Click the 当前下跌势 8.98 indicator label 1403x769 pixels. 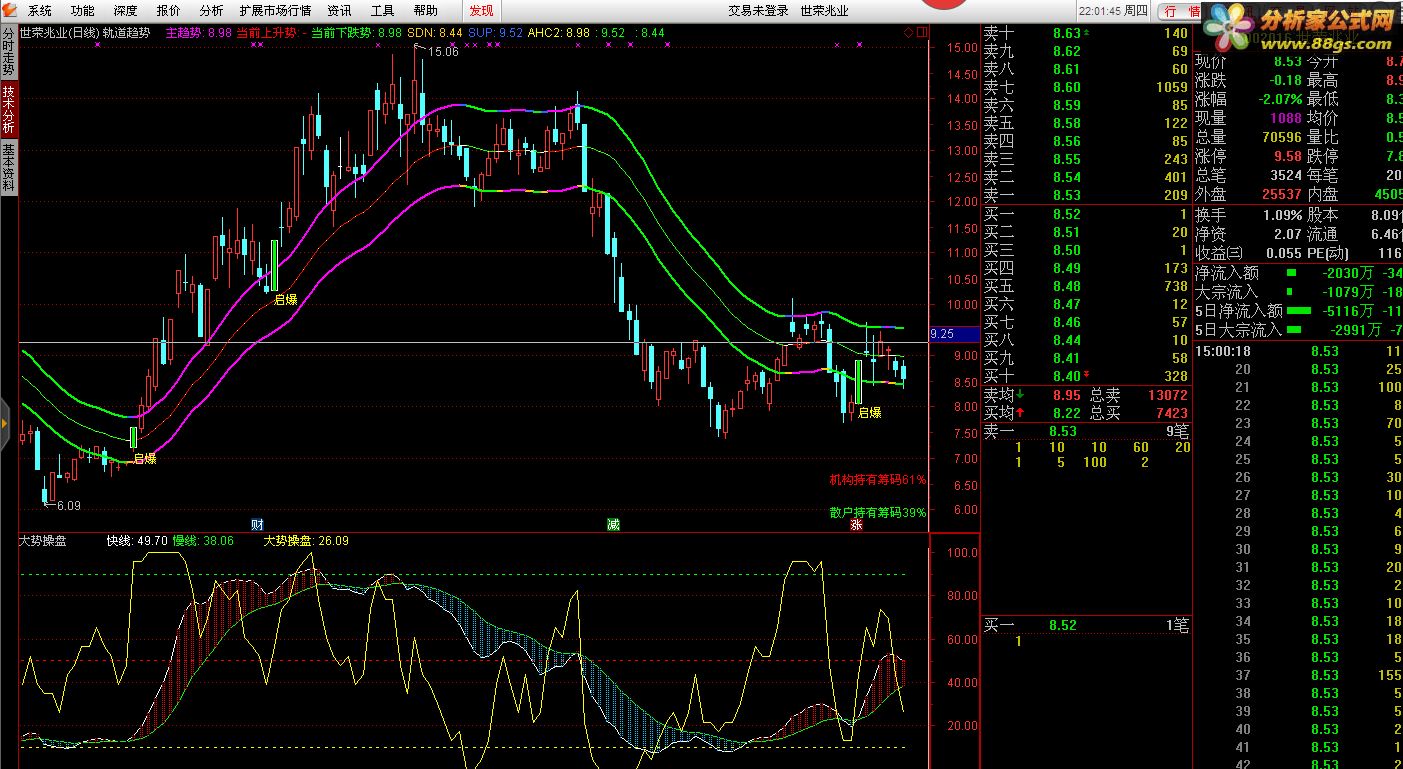pyautogui.click(x=356, y=33)
